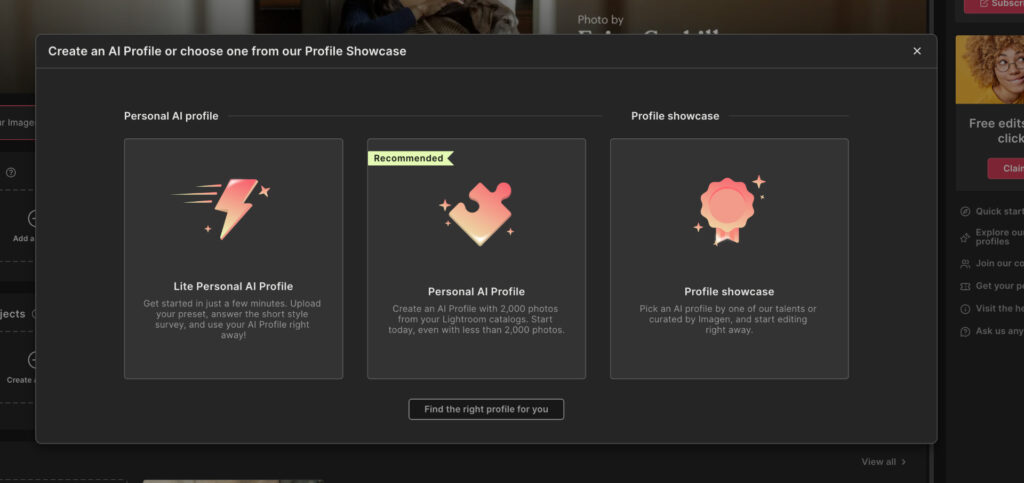Select the Lite Personal AI Profile lightning icon
The width and height of the screenshot is (1024, 483).
click(221, 209)
